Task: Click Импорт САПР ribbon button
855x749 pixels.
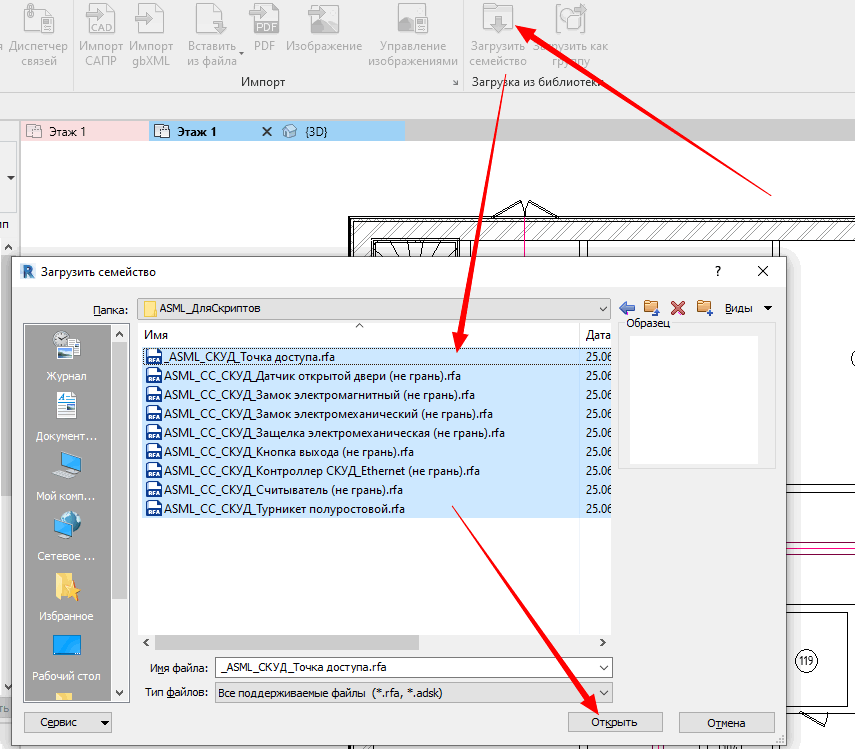Action: (101, 35)
